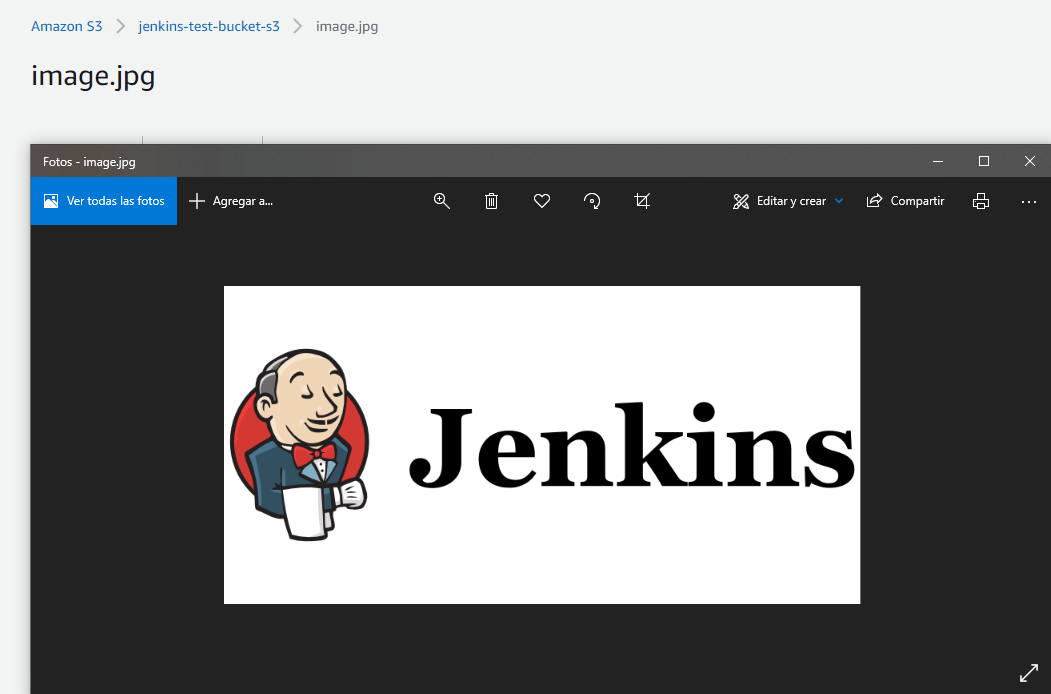Share the image via Compartir
Screen dimensions: 1051x694
pyautogui.click(x=905, y=200)
